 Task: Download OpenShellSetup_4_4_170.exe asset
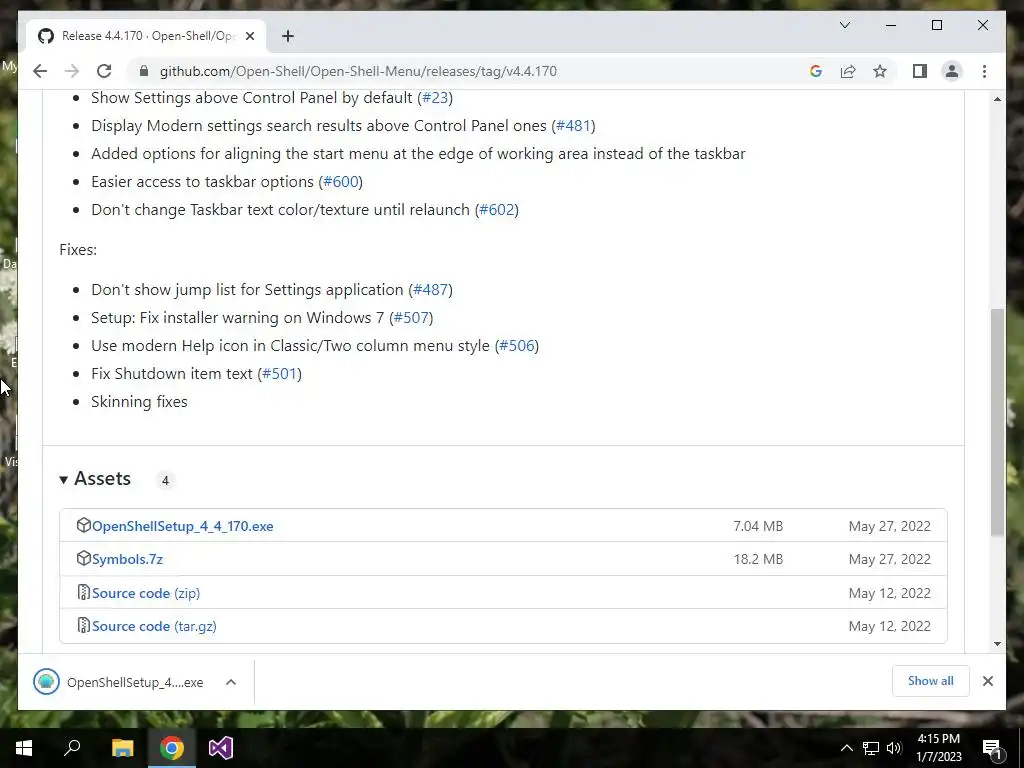183,526
